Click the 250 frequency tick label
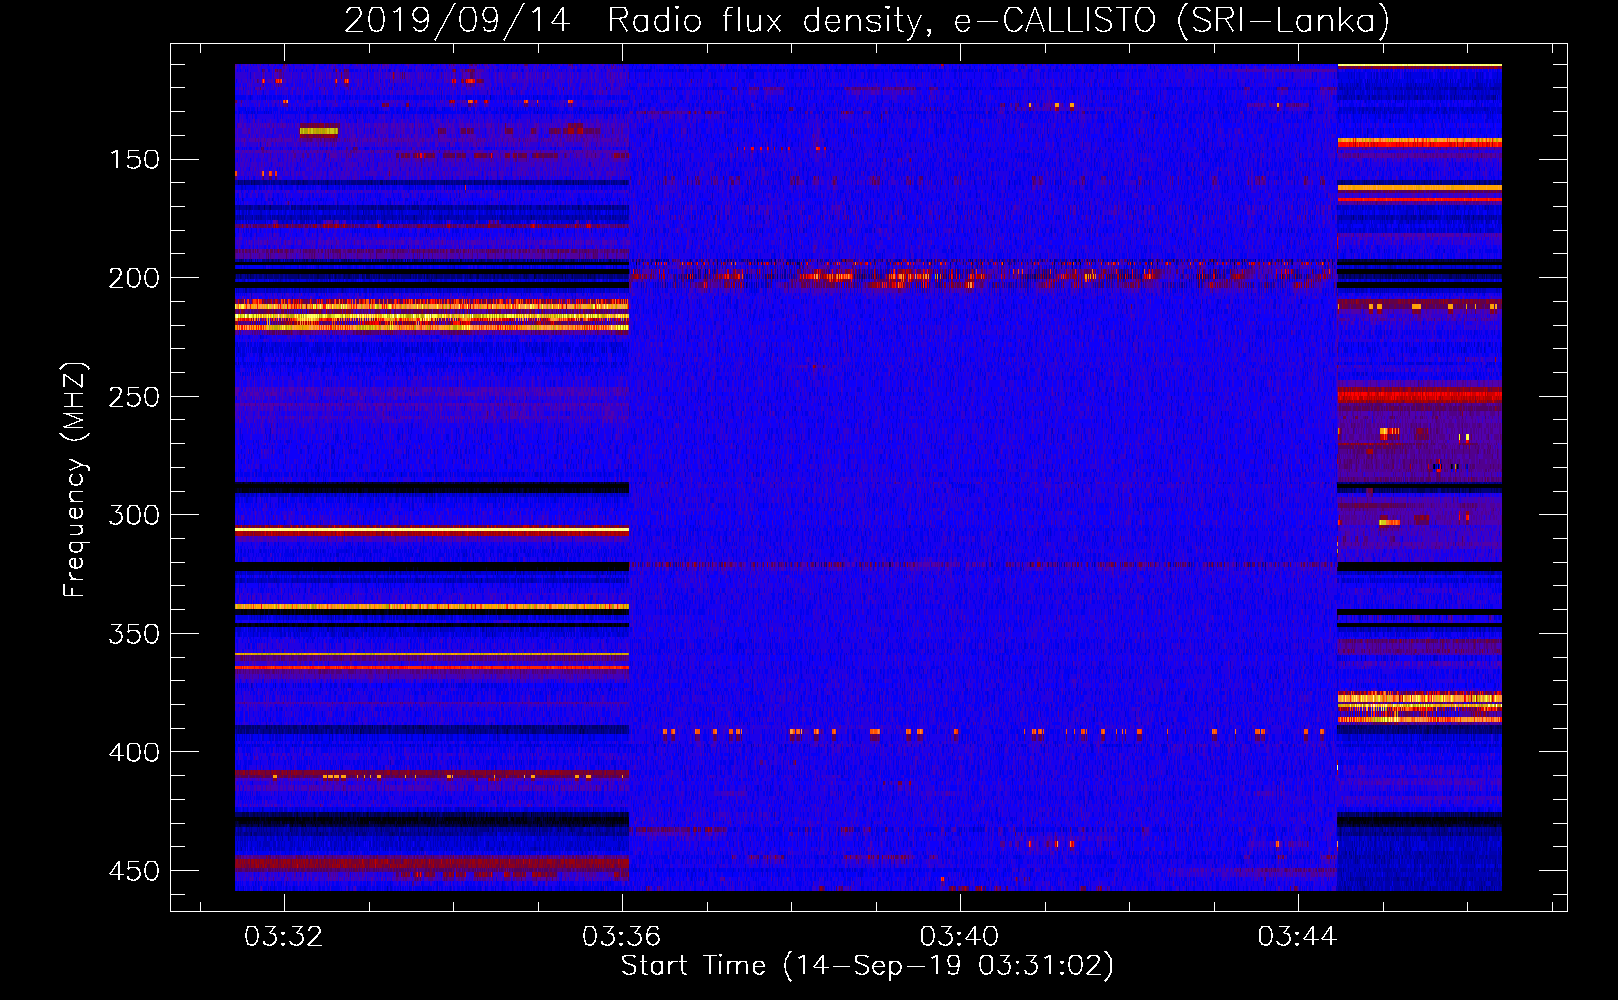 pos(133,397)
